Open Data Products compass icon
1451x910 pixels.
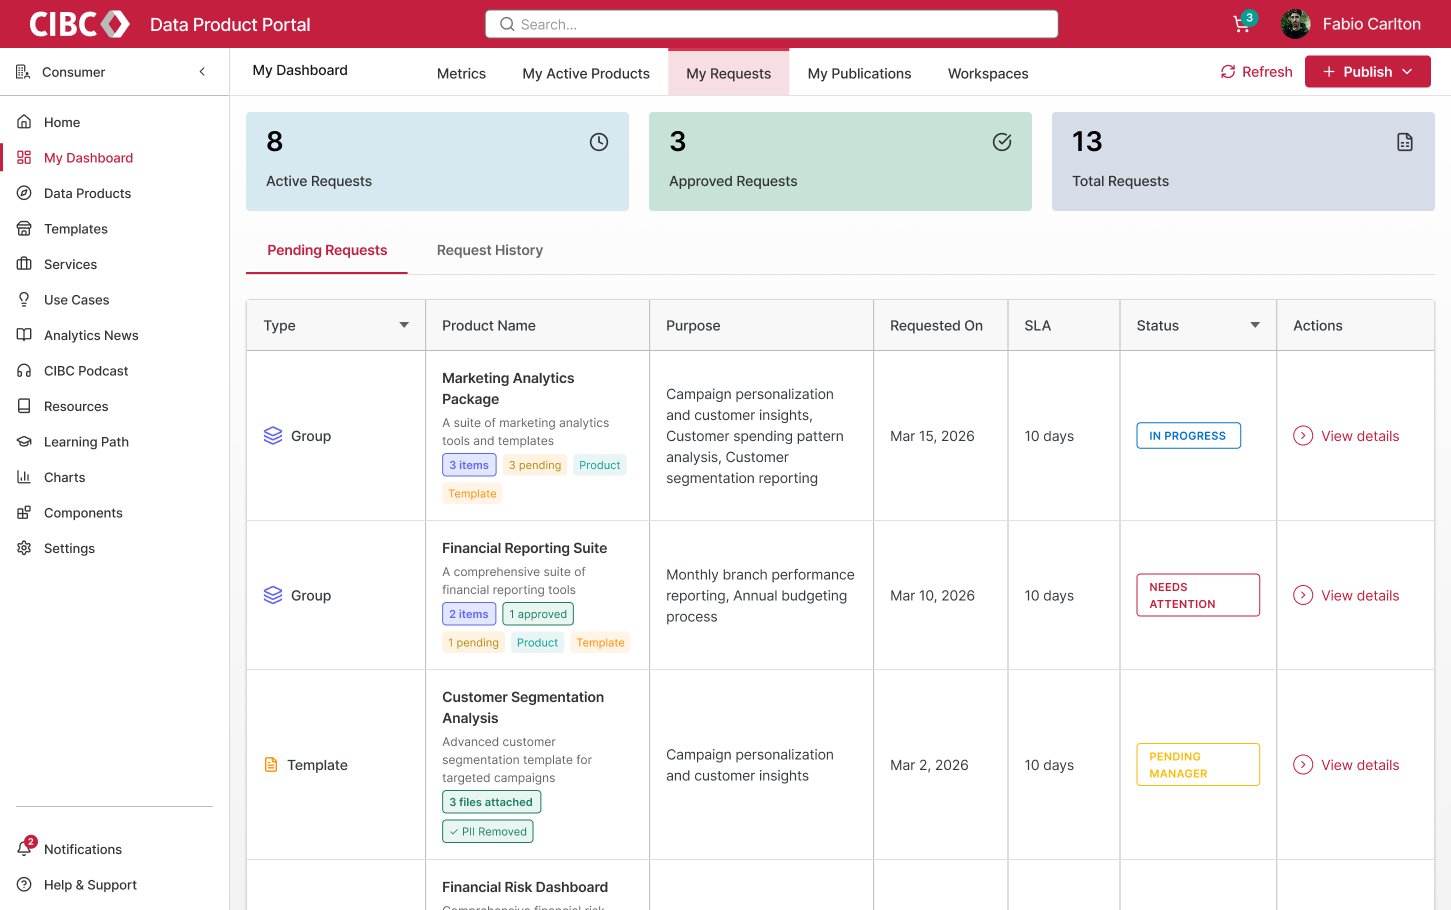click(x=24, y=193)
